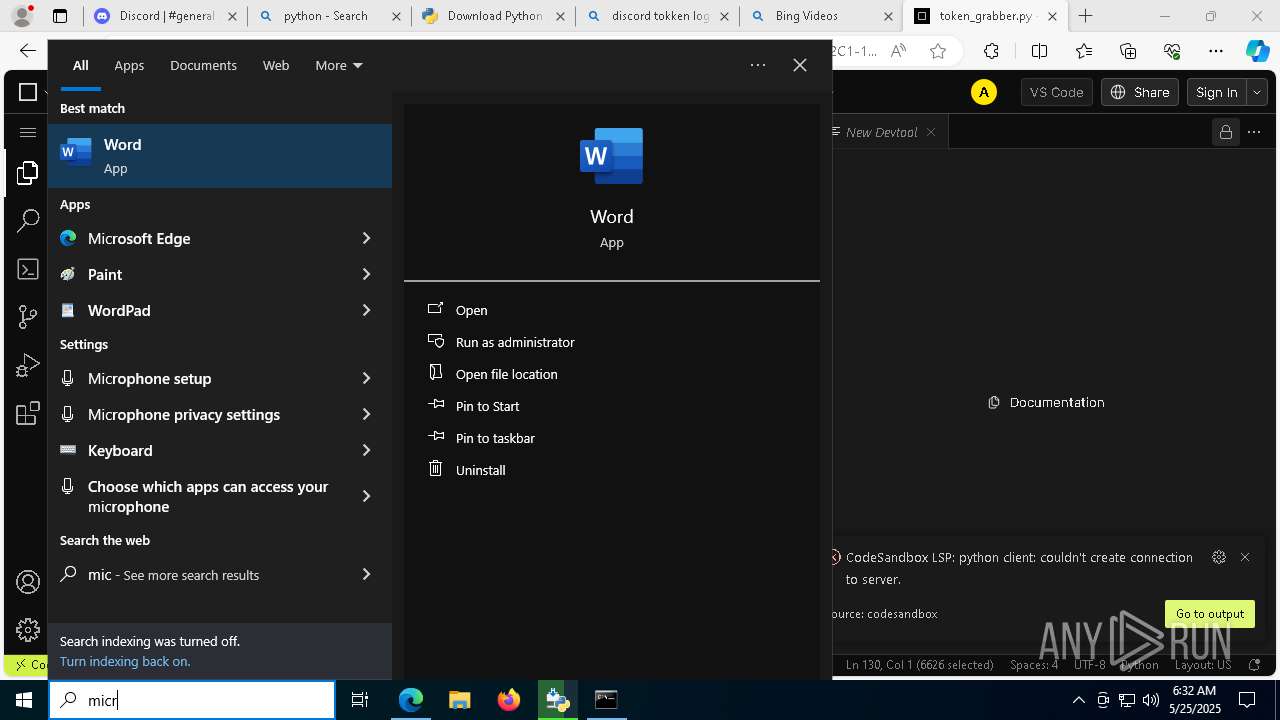Select WordPad in Apps results

click(200, 310)
